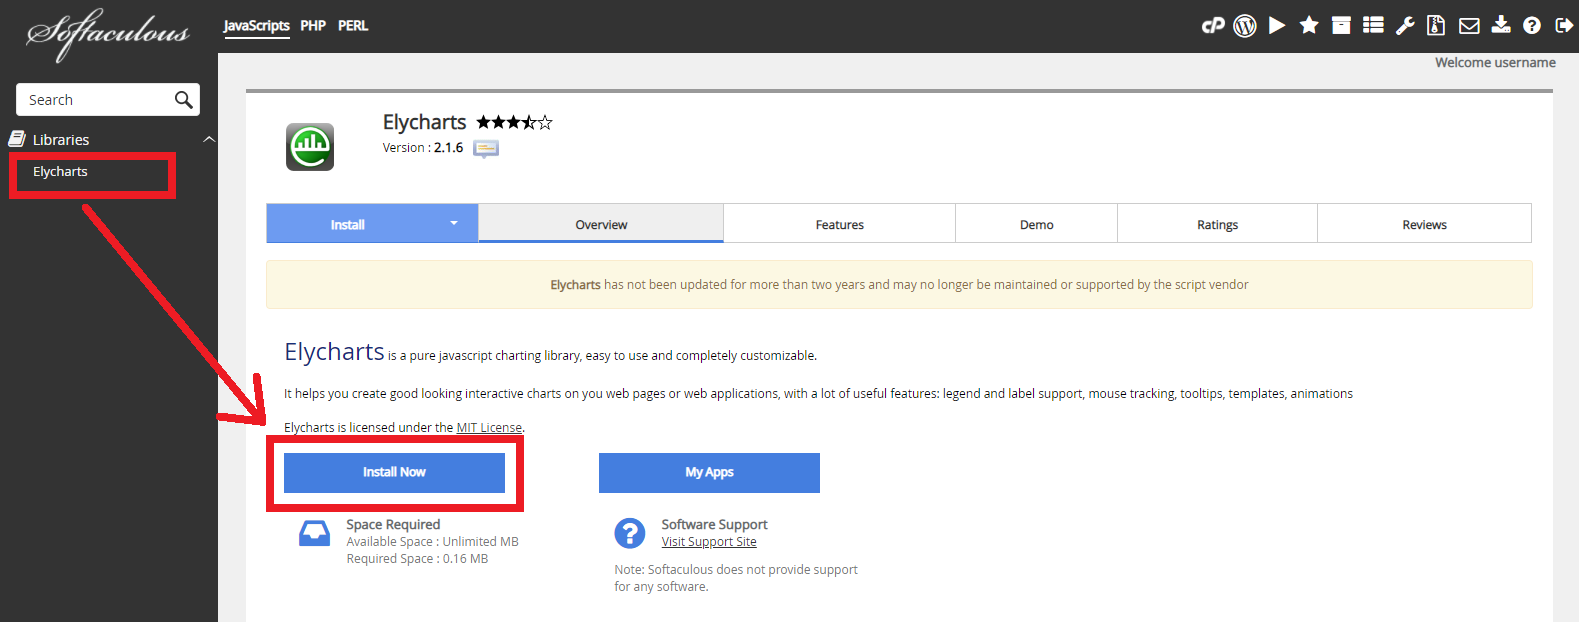Click the WordPress manager icon

click(x=1245, y=26)
